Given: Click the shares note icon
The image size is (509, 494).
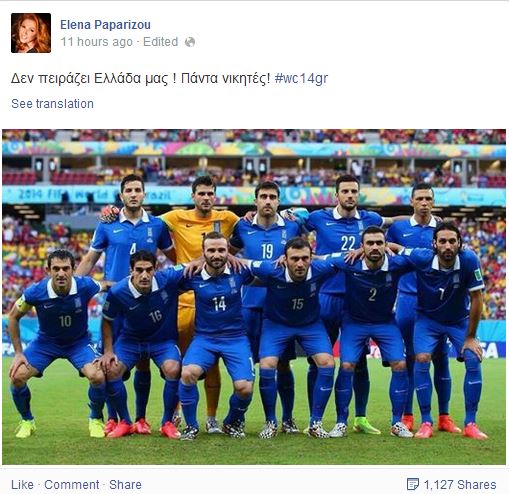Looking at the screenshot, I should [413, 485].
